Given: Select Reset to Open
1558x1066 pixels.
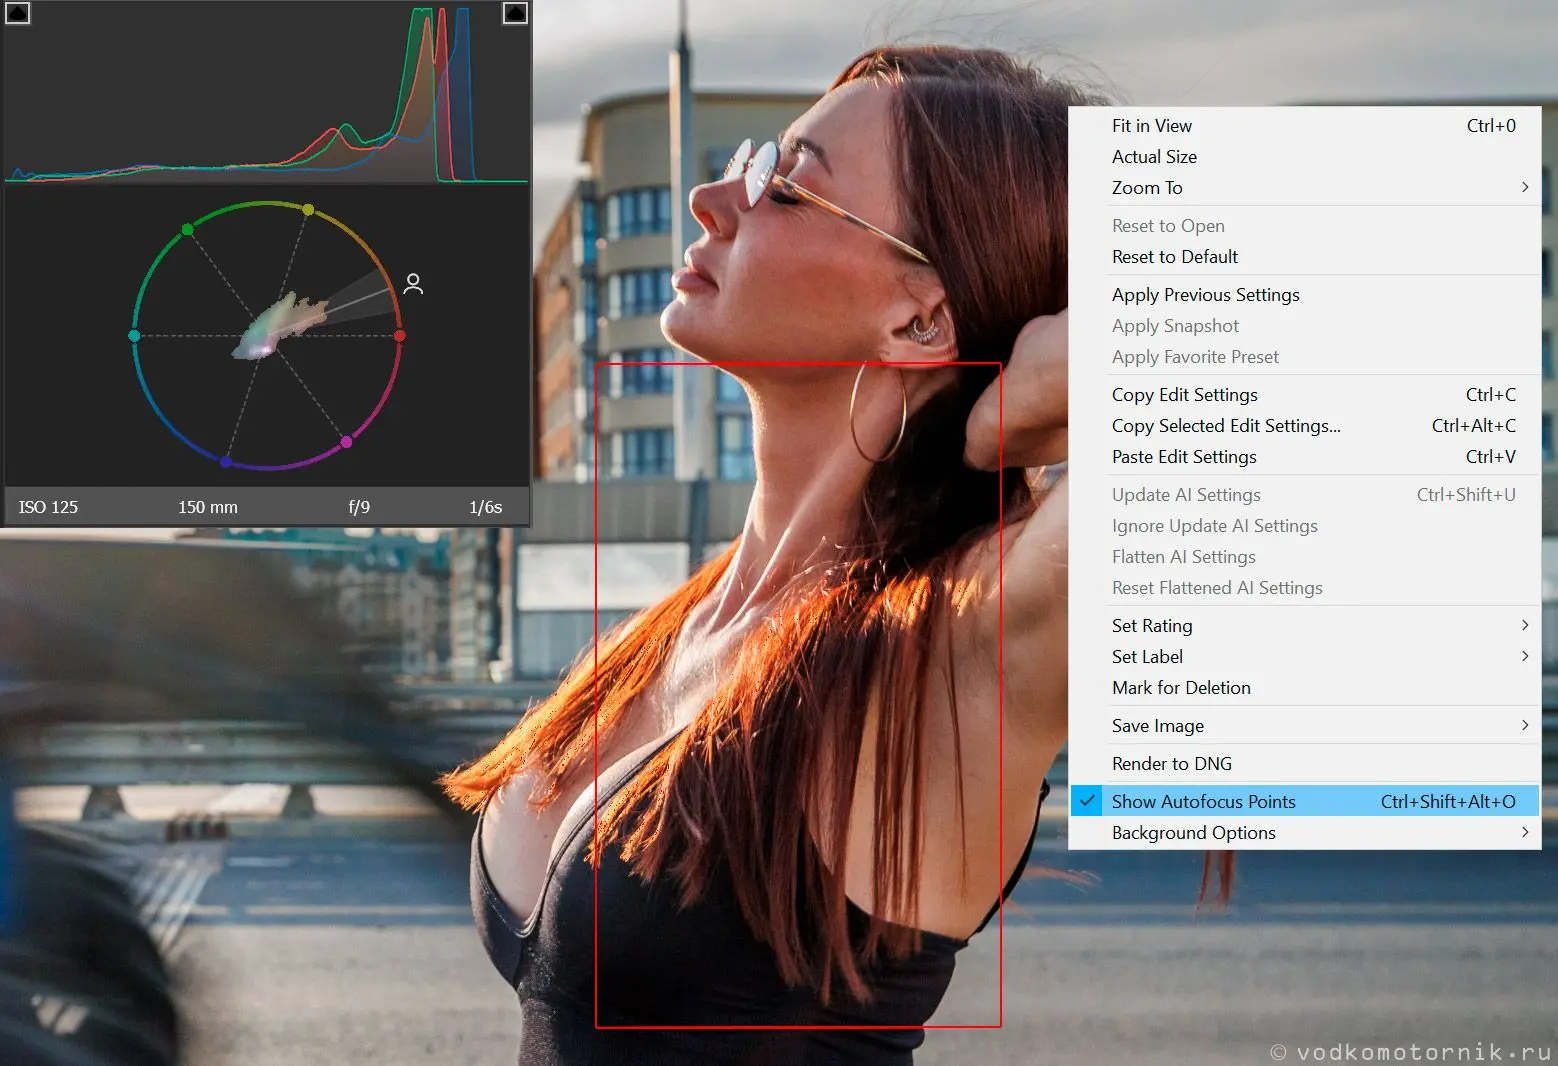Looking at the screenshot, I should pos(1305,226).
